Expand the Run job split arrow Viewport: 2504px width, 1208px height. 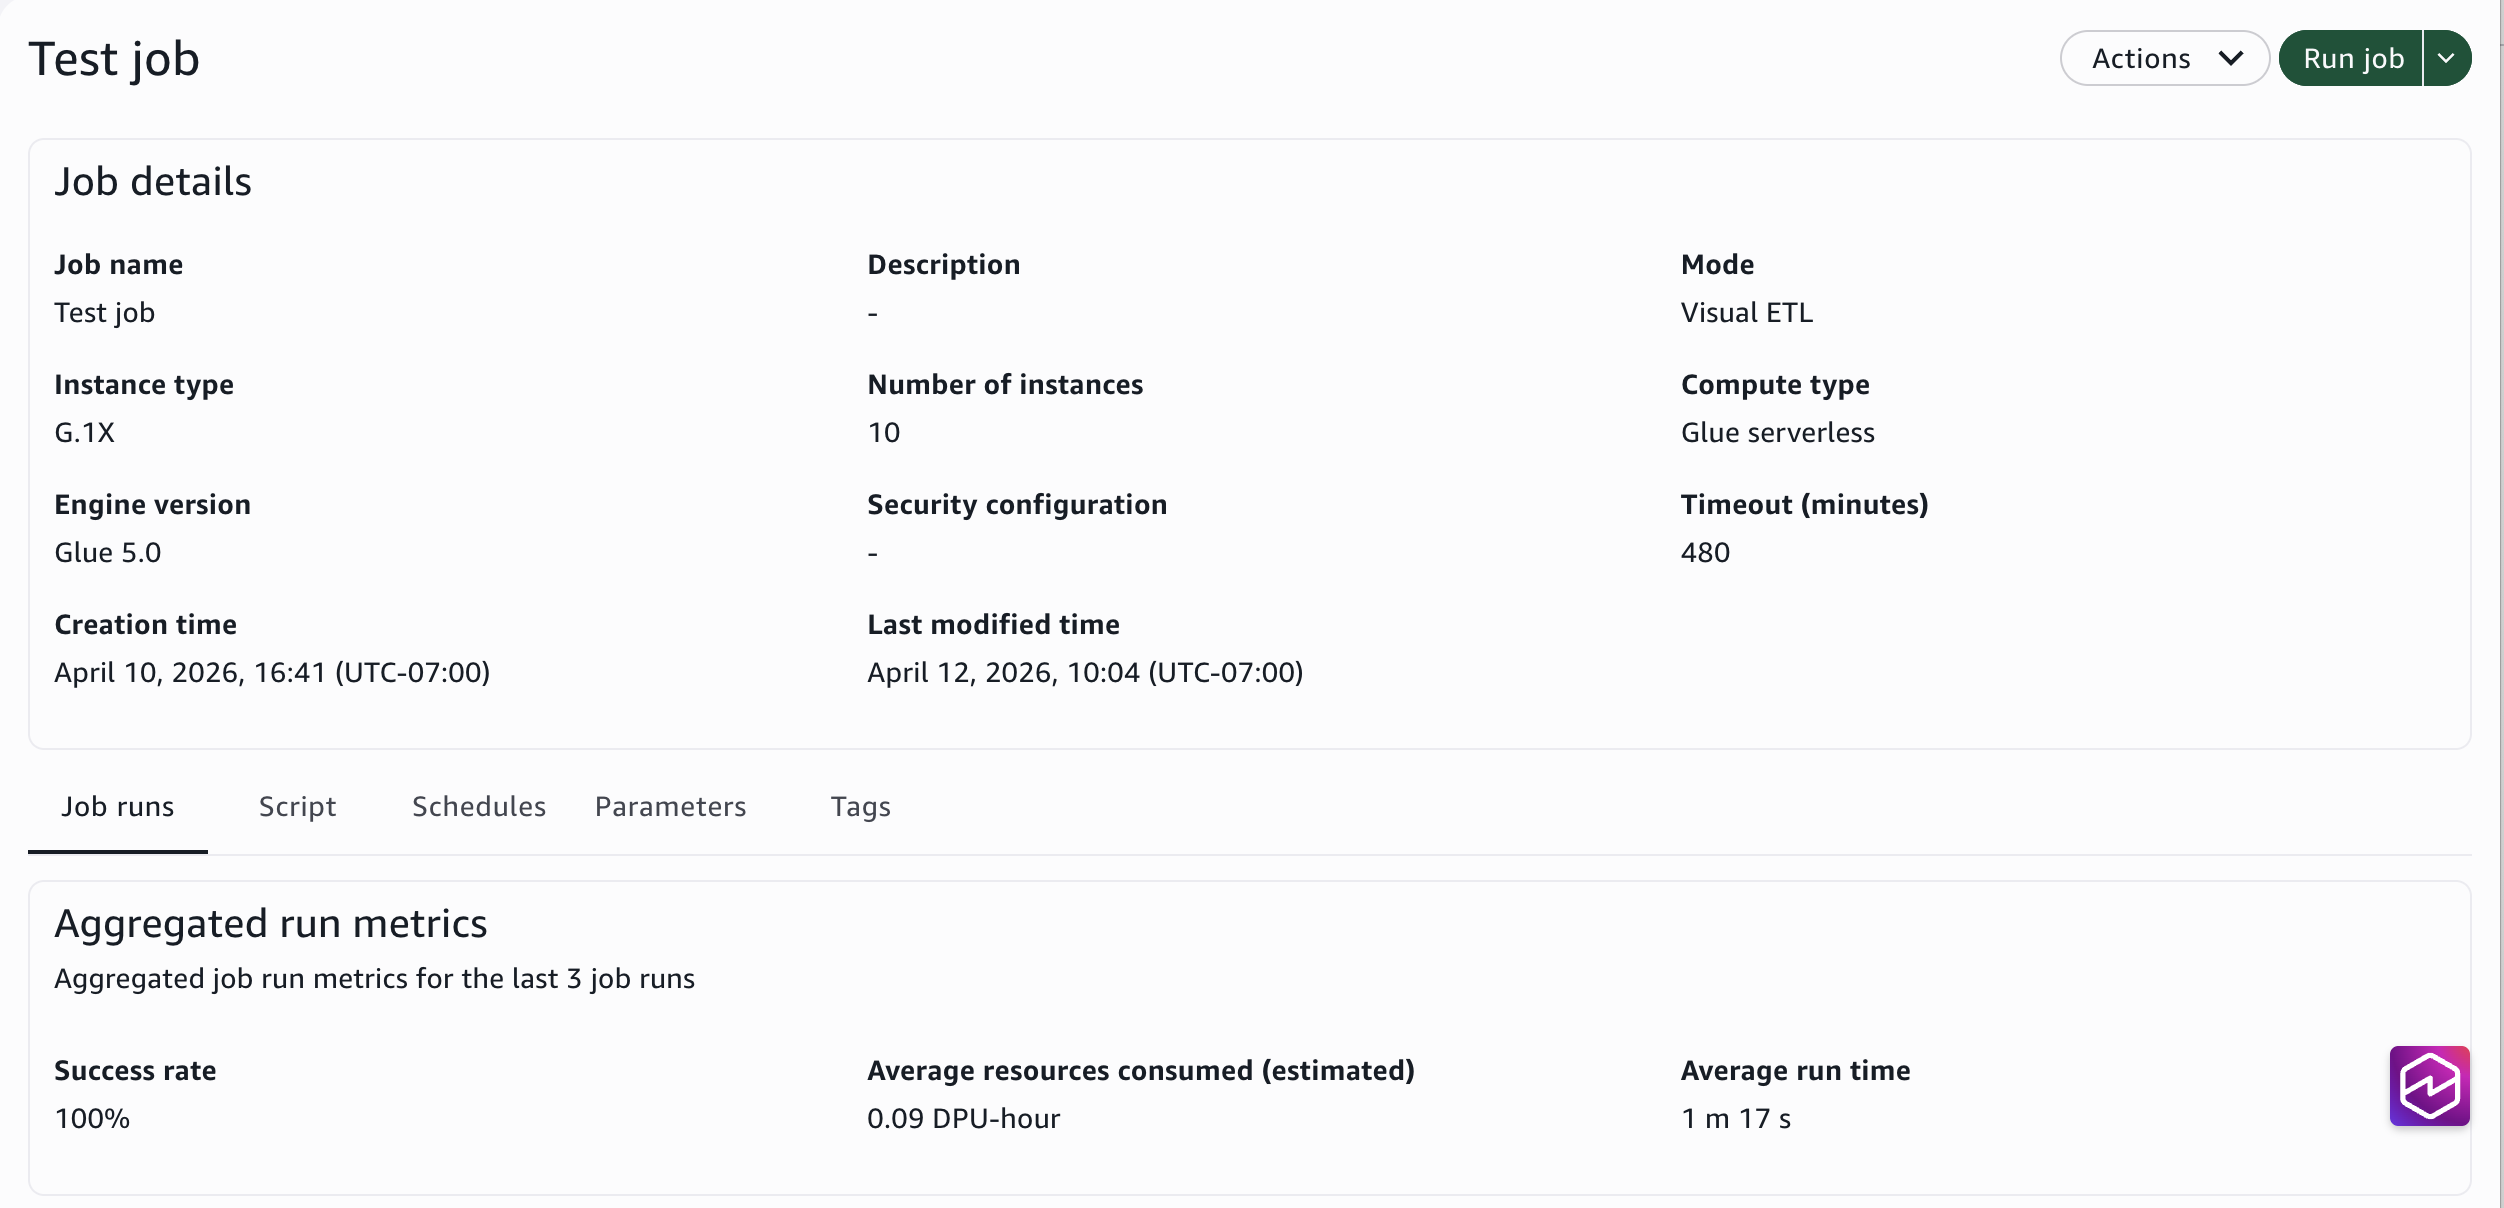pos(2447,58)
